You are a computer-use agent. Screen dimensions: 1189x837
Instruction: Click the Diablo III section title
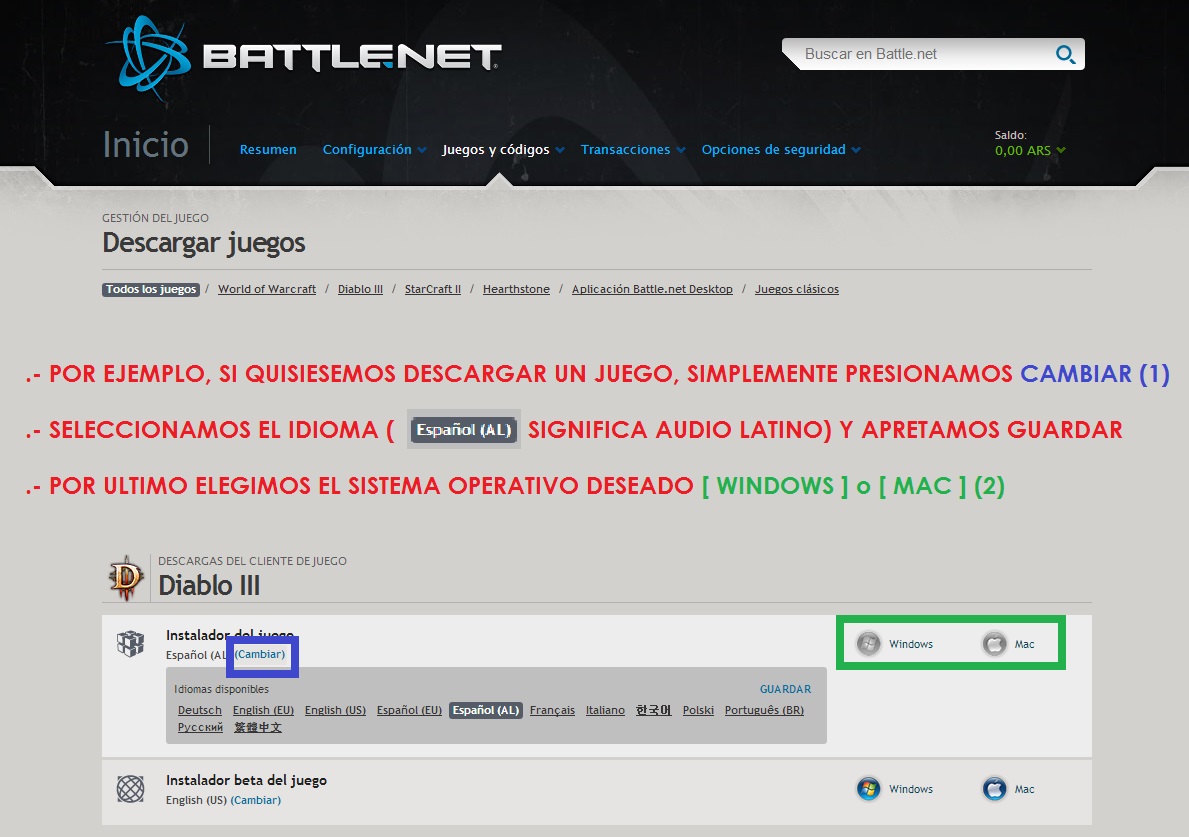209,585
